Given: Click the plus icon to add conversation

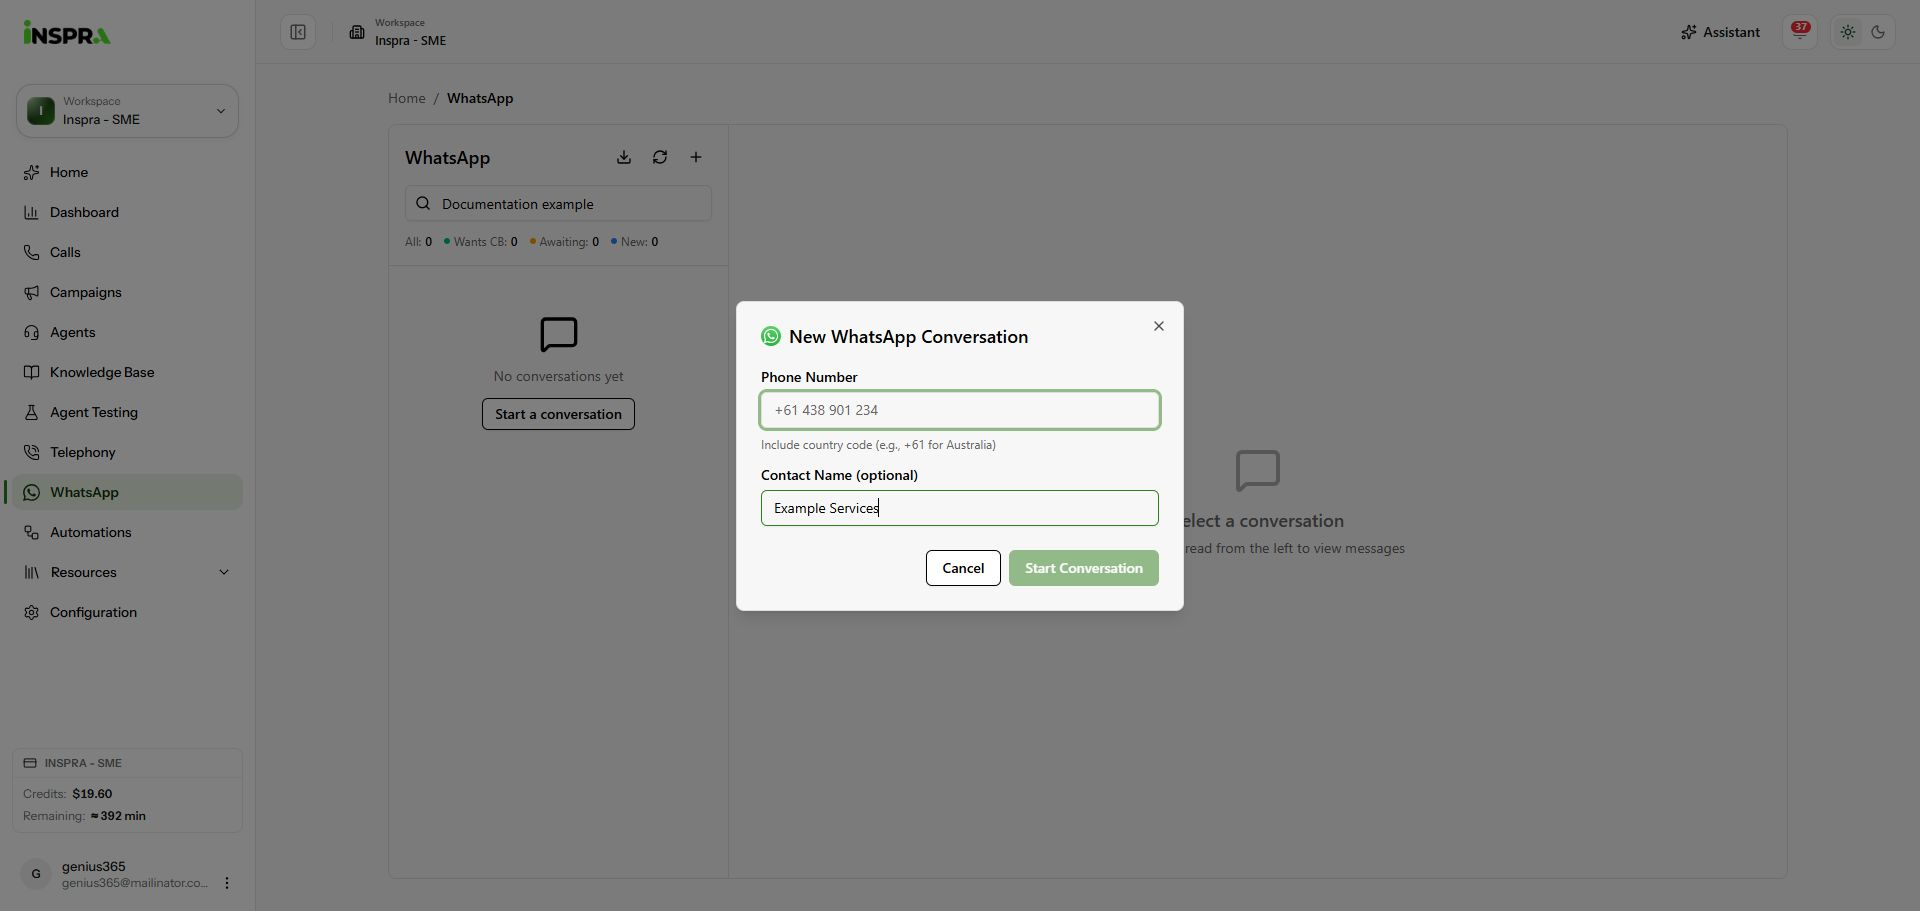Looking at the screenshot, I should 696,157.
